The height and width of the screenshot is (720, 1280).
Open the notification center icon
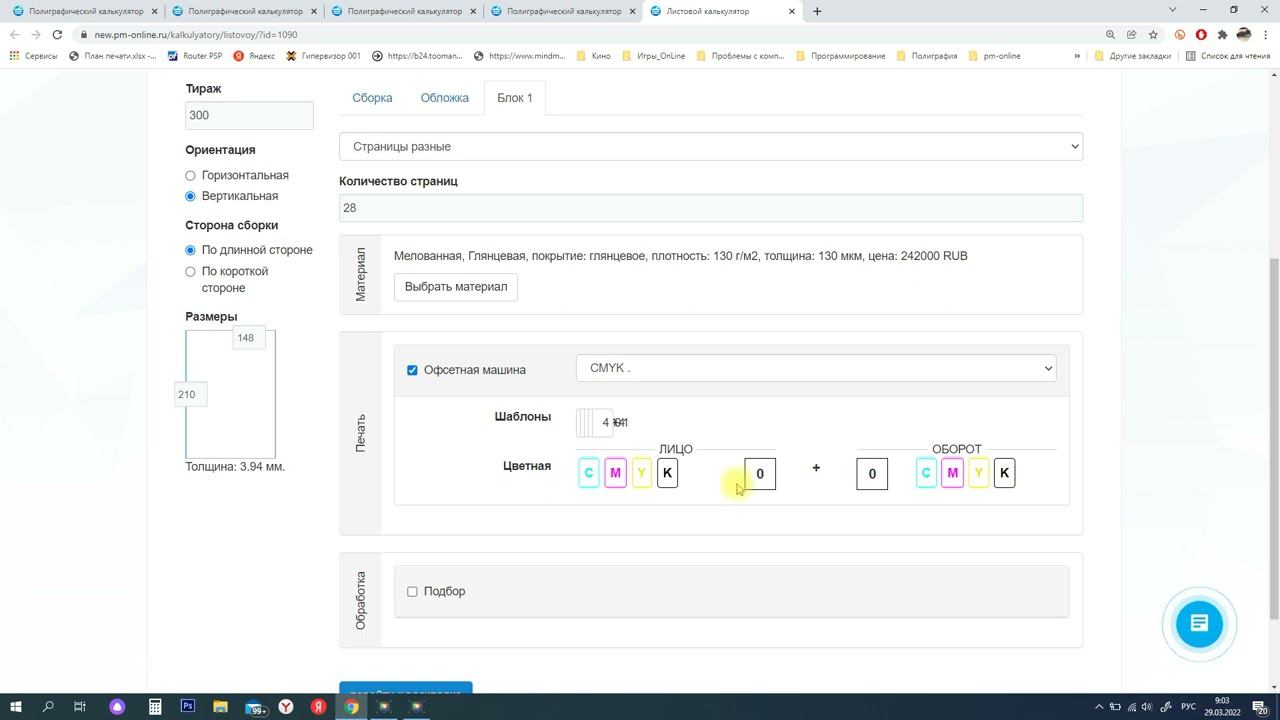[1261, 707]
